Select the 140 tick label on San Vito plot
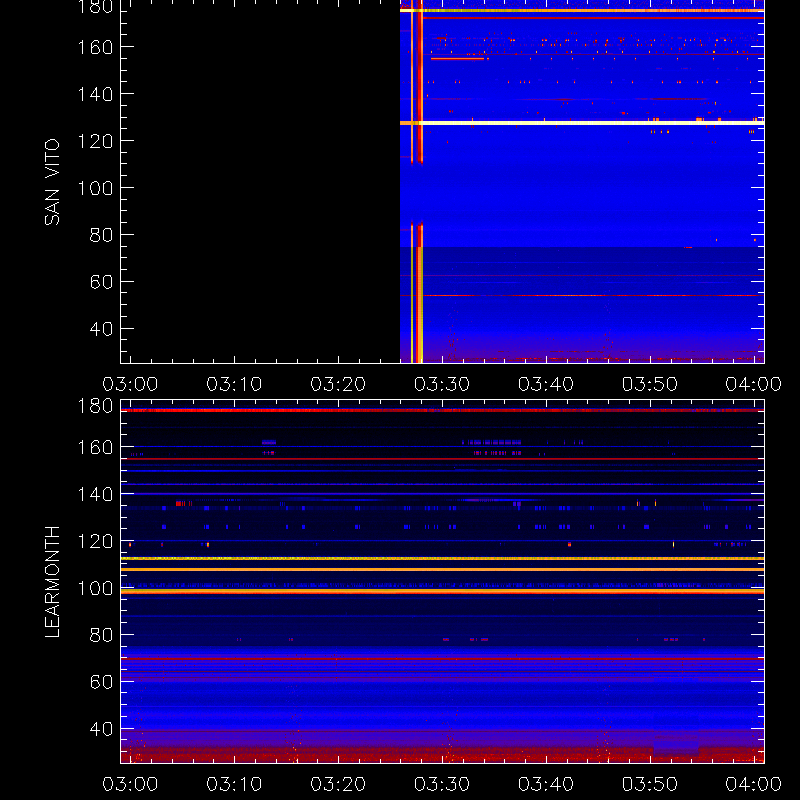Screen dimensions: 800x800 coord(95,94)
